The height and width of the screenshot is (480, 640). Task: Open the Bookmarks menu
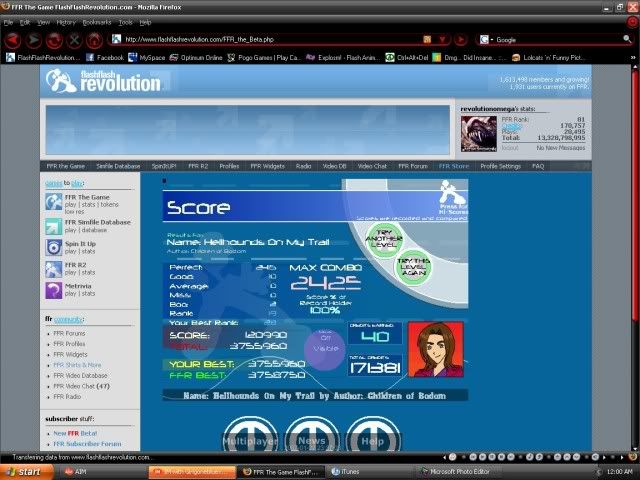97,21
